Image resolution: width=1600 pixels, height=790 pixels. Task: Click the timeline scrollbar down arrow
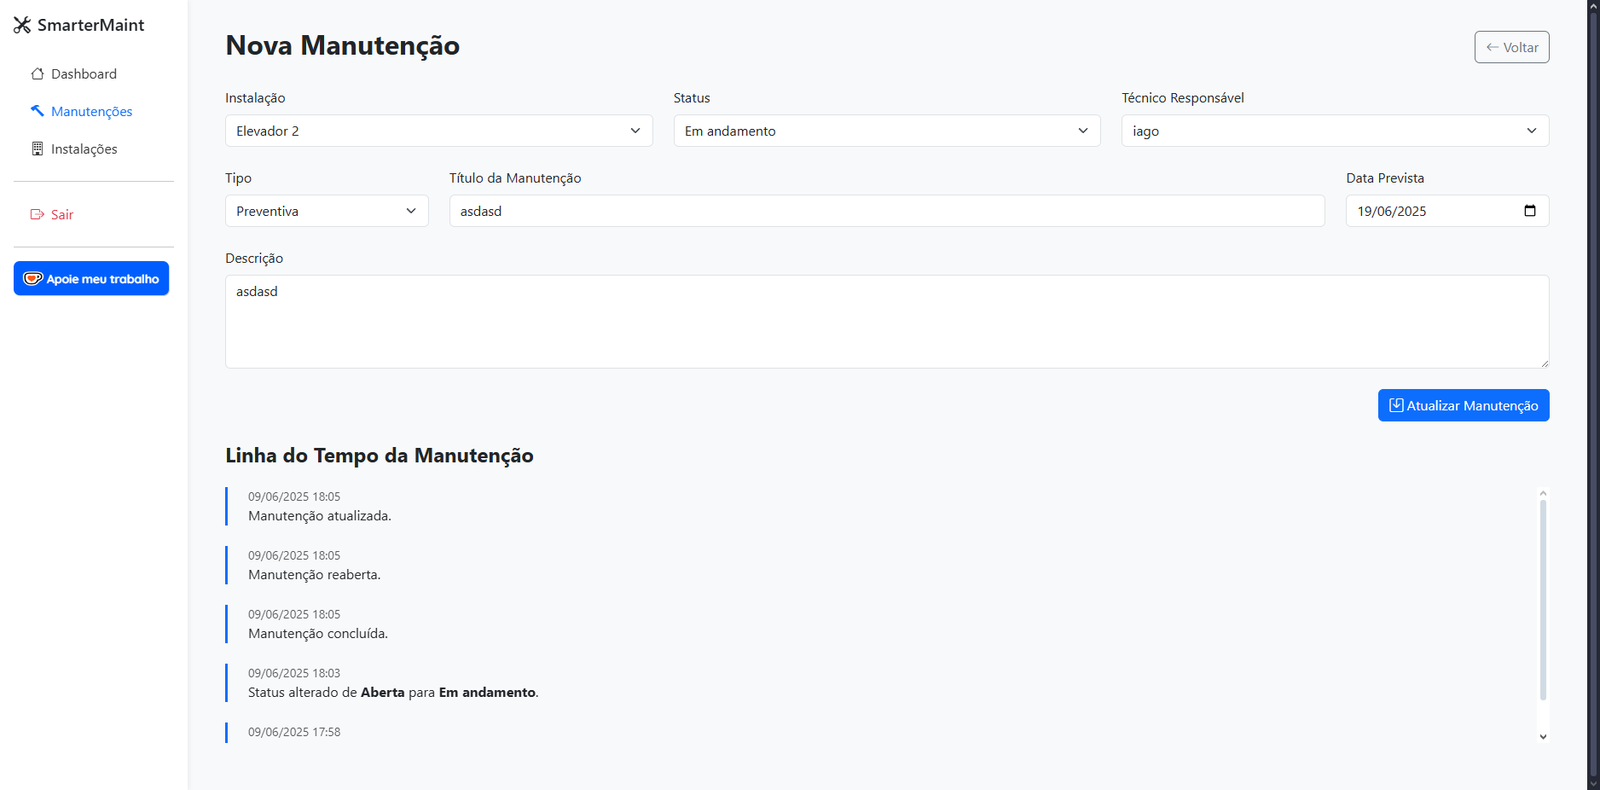1543,737
